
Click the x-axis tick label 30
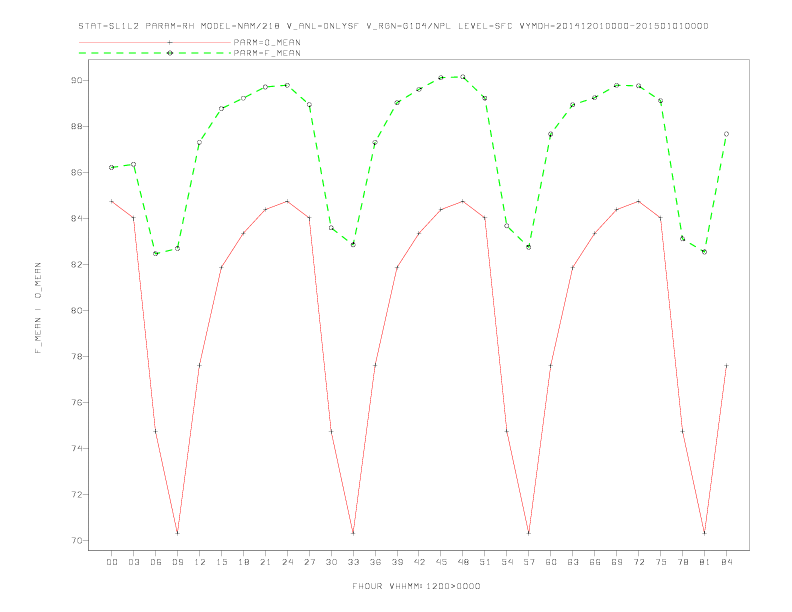331,562
